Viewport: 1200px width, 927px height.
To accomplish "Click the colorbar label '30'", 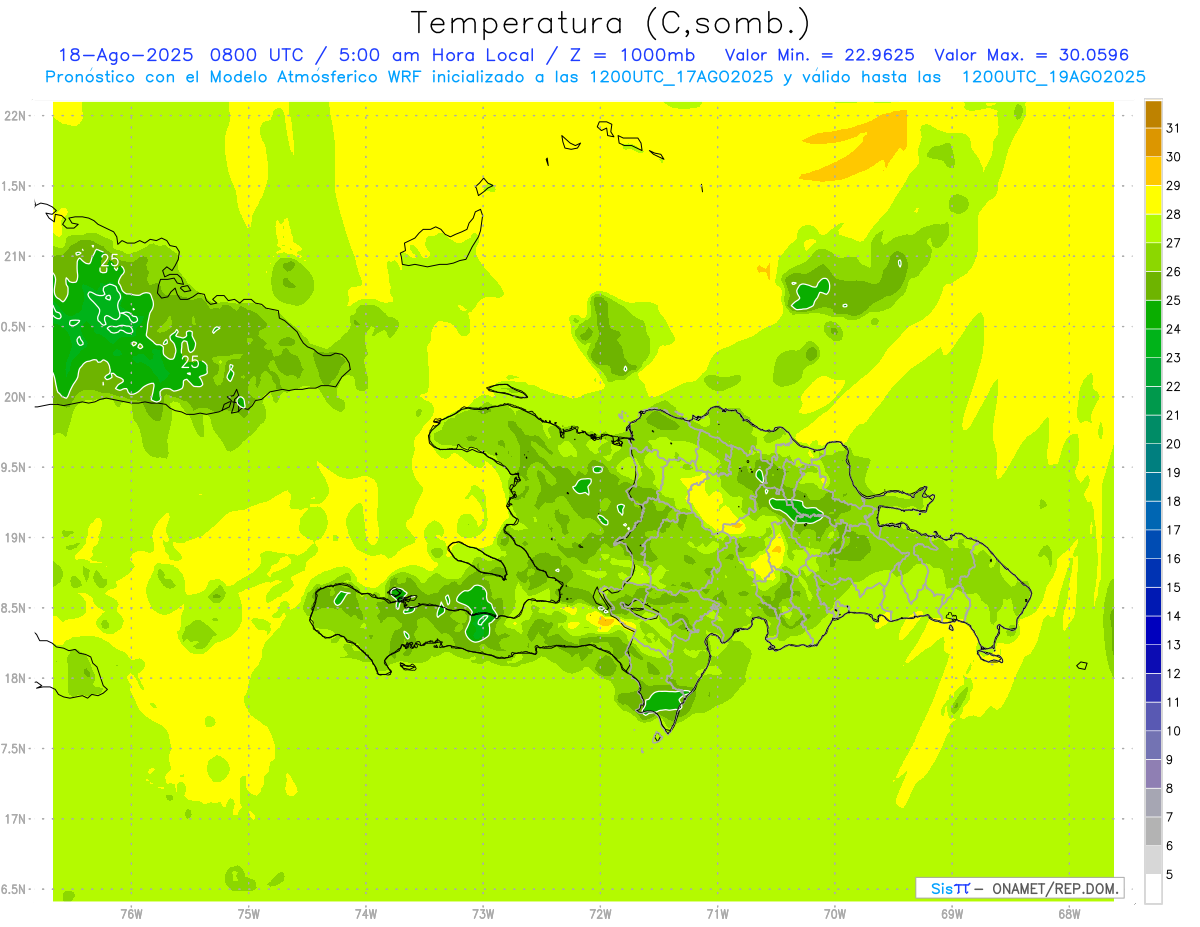I will (x=1173, y=157).
